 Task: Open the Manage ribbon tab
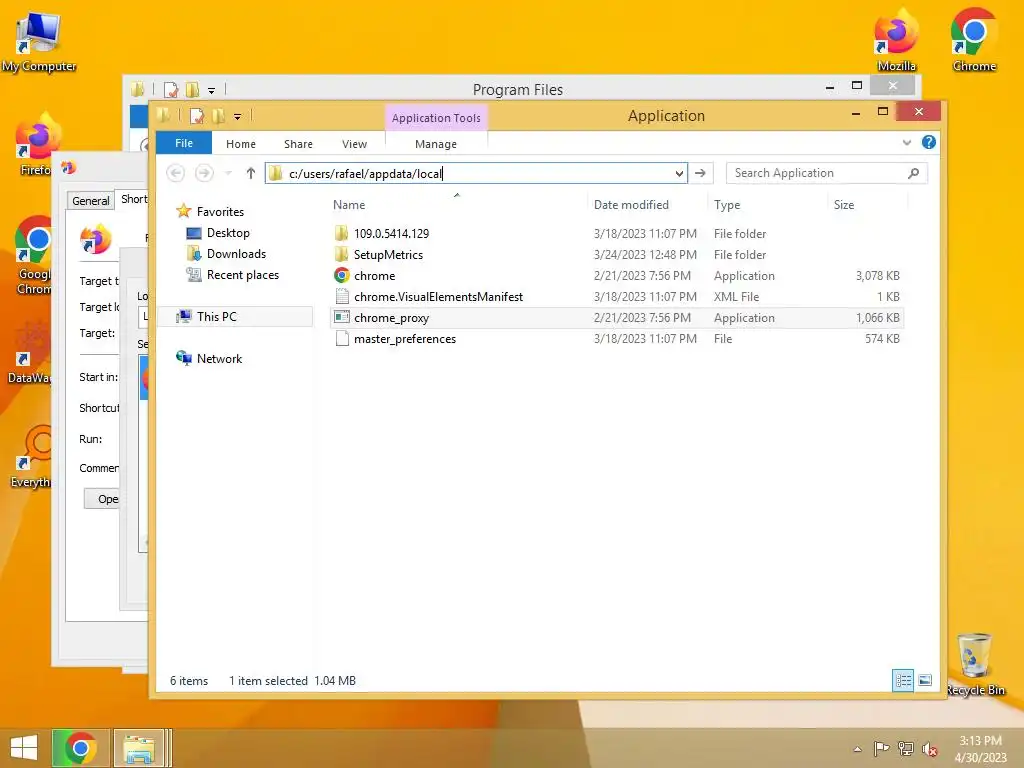pyautogui.click(x=436, y=144)
